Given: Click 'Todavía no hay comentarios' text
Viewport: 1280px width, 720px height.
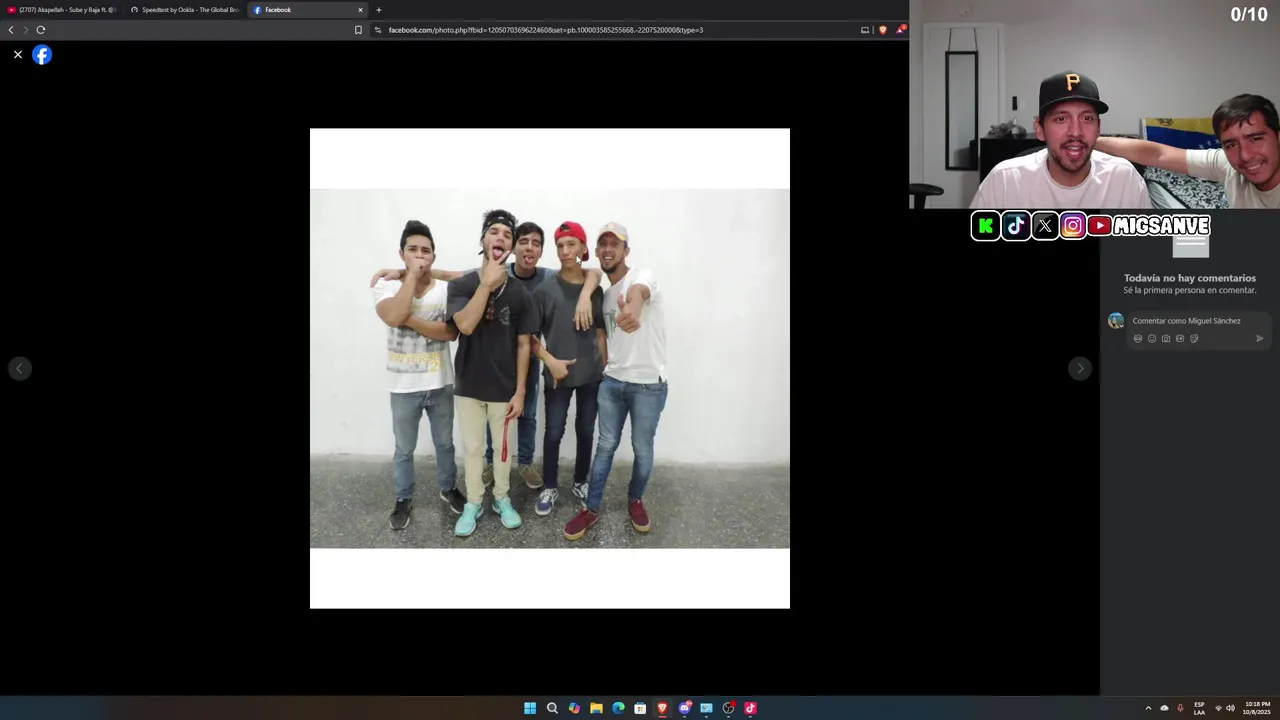Looking at the screenshot, I should click(1189, 278).
